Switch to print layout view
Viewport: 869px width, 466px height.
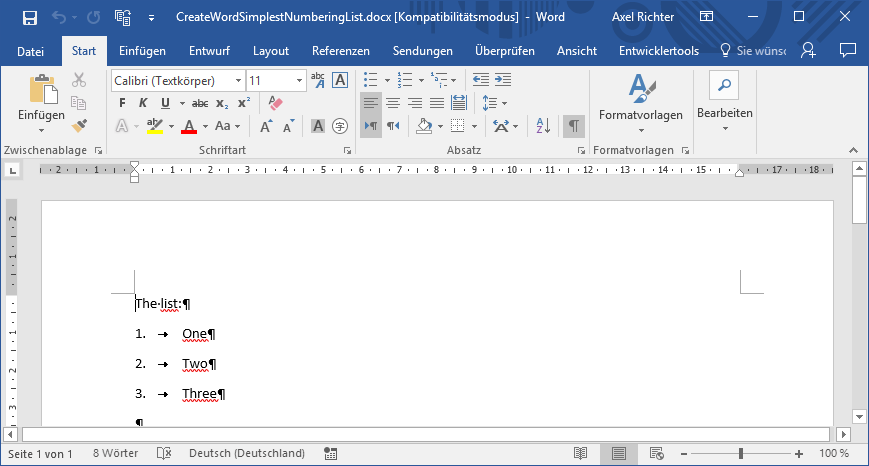tap(618, 454)
